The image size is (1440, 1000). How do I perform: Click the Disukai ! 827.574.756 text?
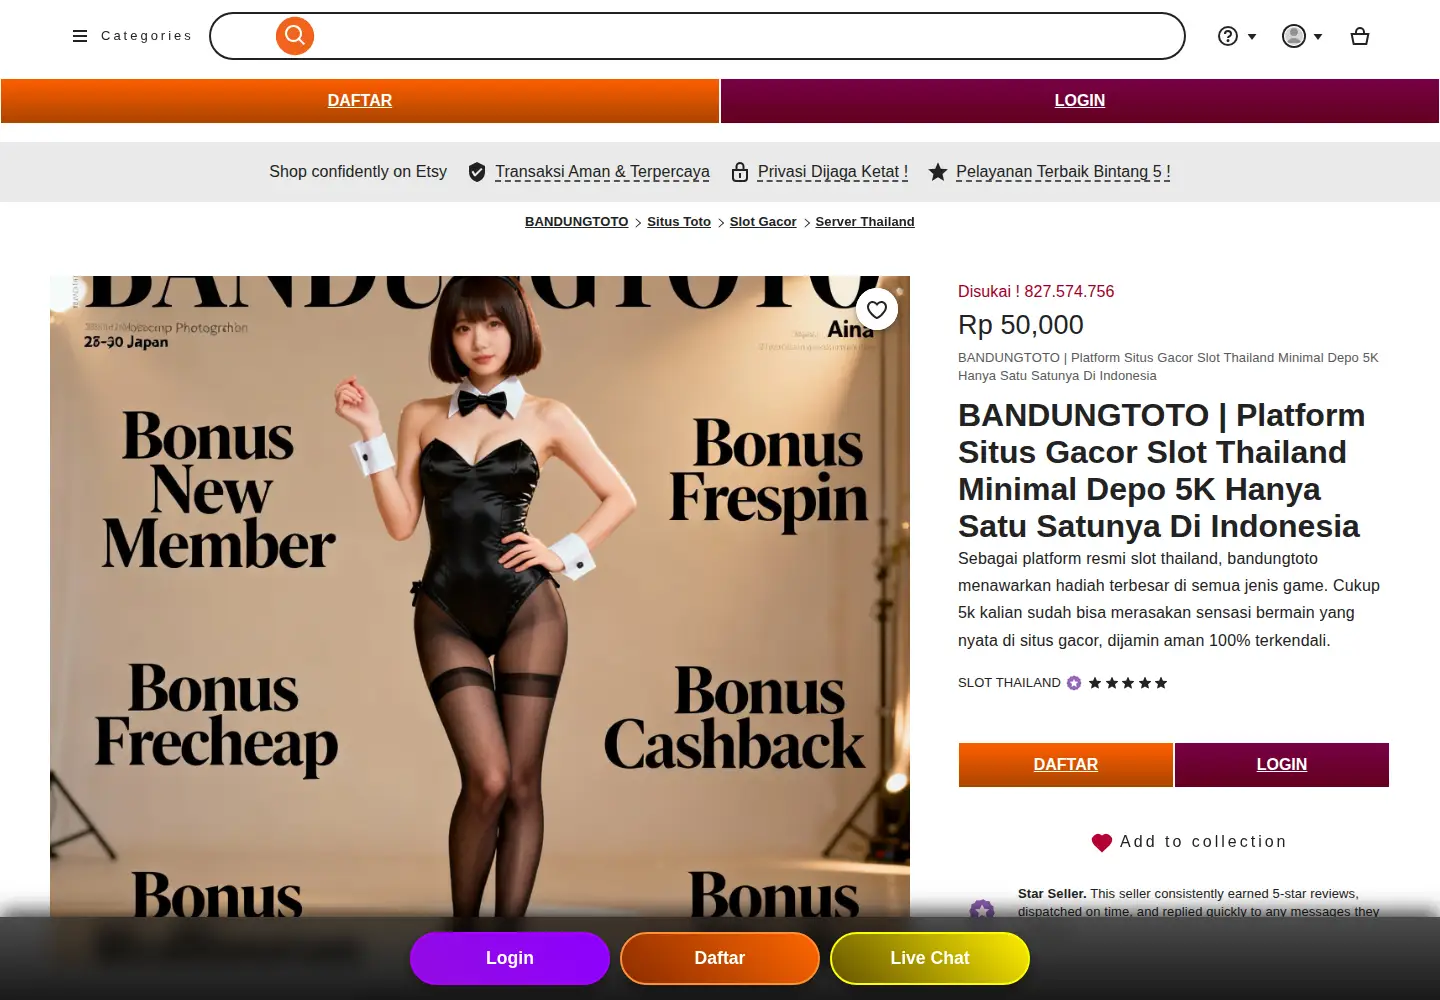(x=1036, y=291)
